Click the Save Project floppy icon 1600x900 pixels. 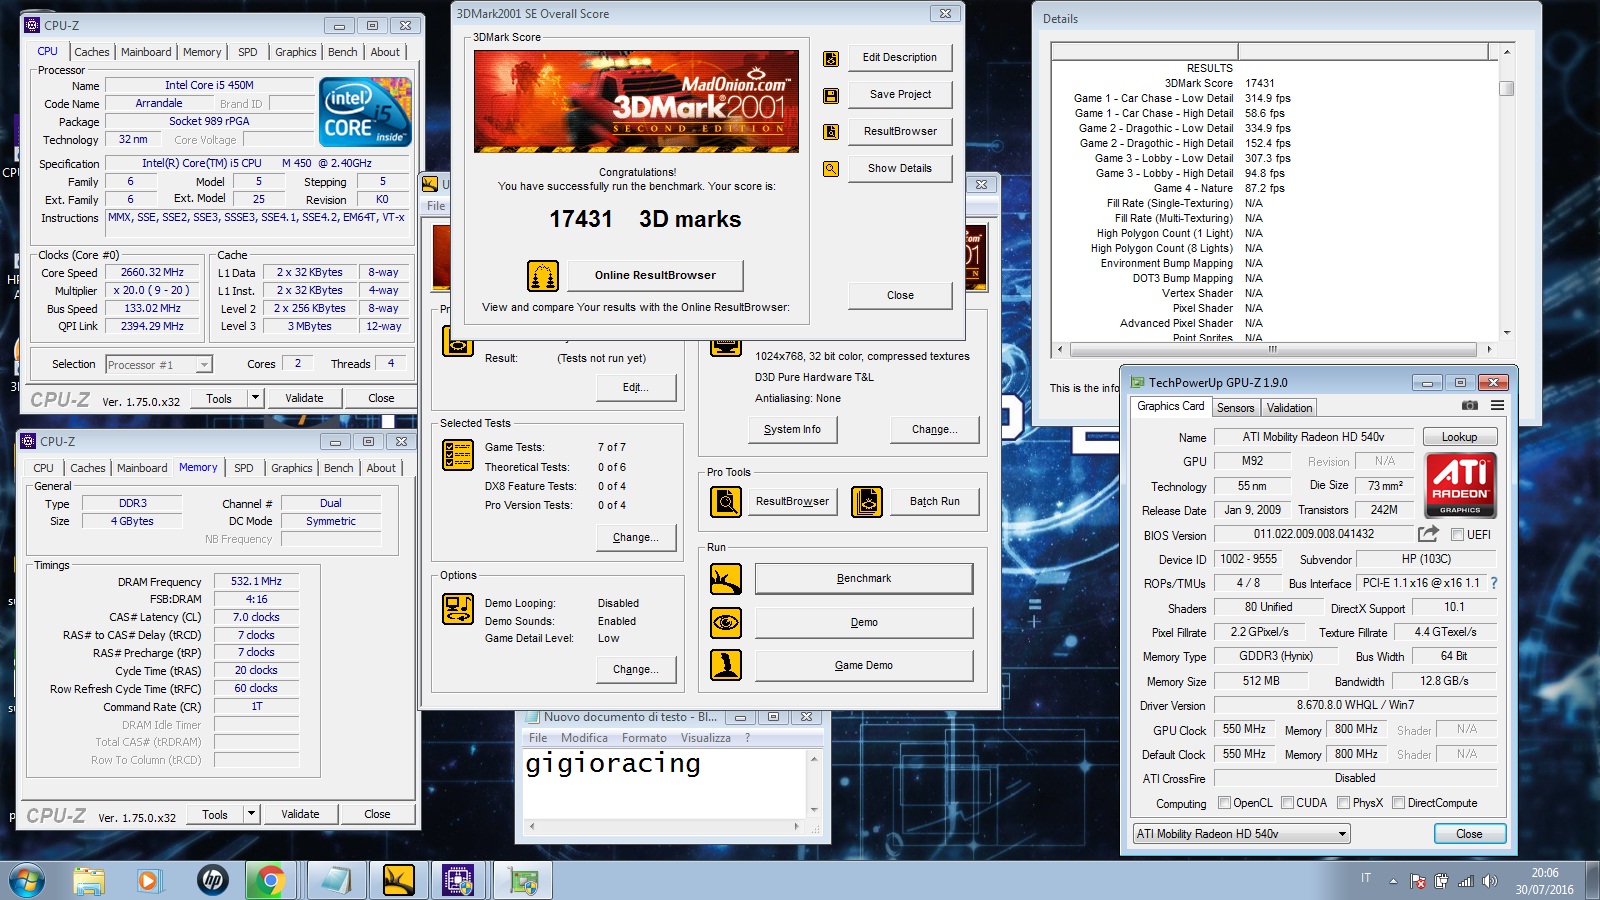[x=830, y=96]
